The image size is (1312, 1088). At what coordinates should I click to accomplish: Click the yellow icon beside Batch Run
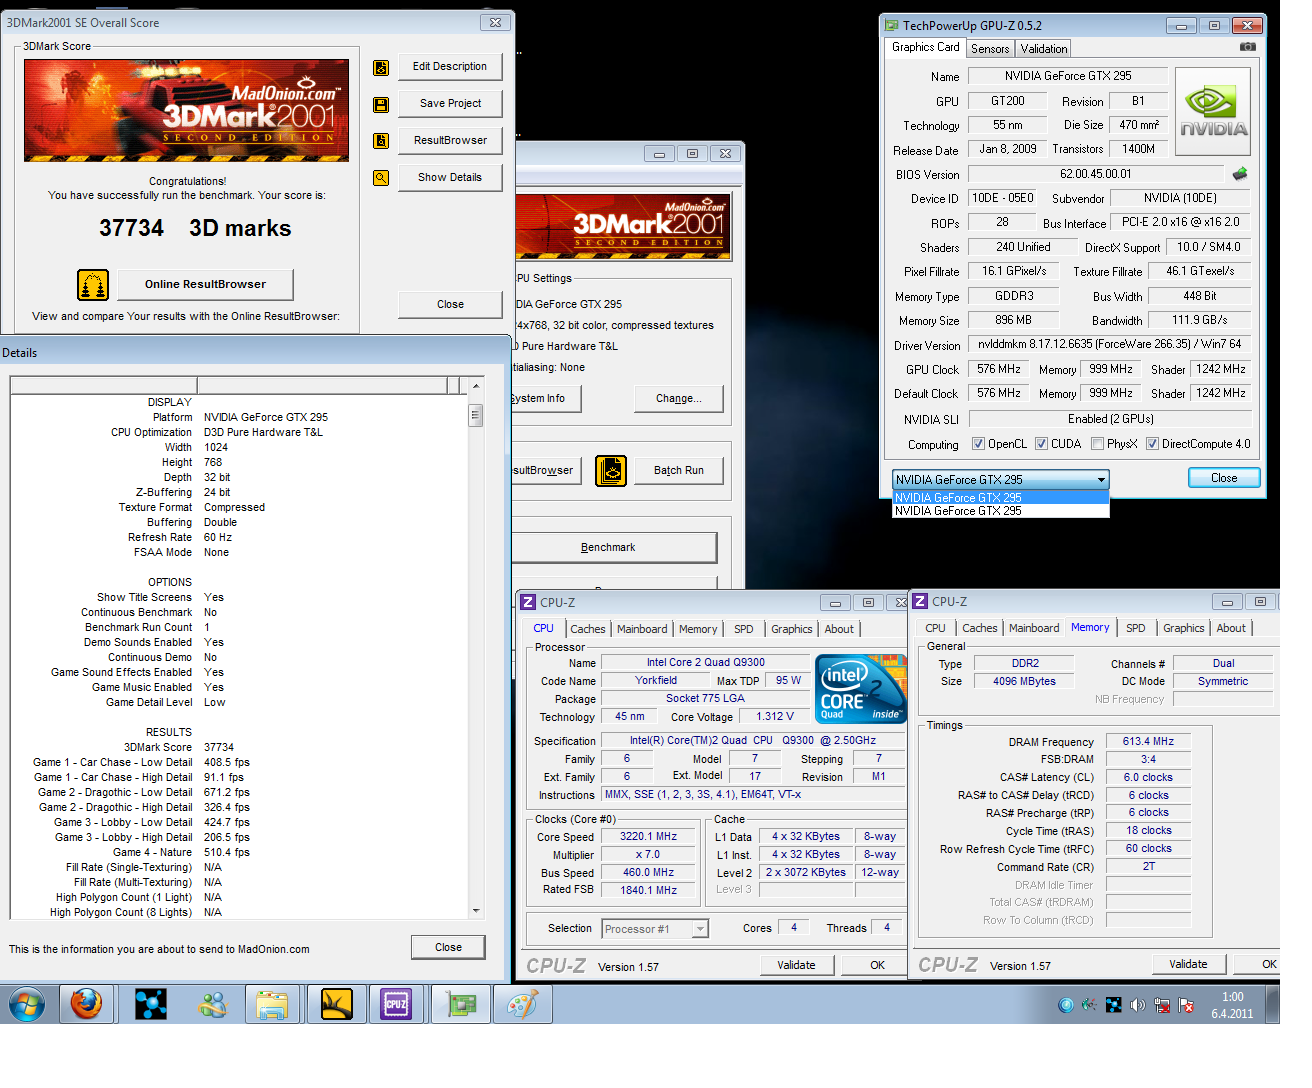coord(611,471)
